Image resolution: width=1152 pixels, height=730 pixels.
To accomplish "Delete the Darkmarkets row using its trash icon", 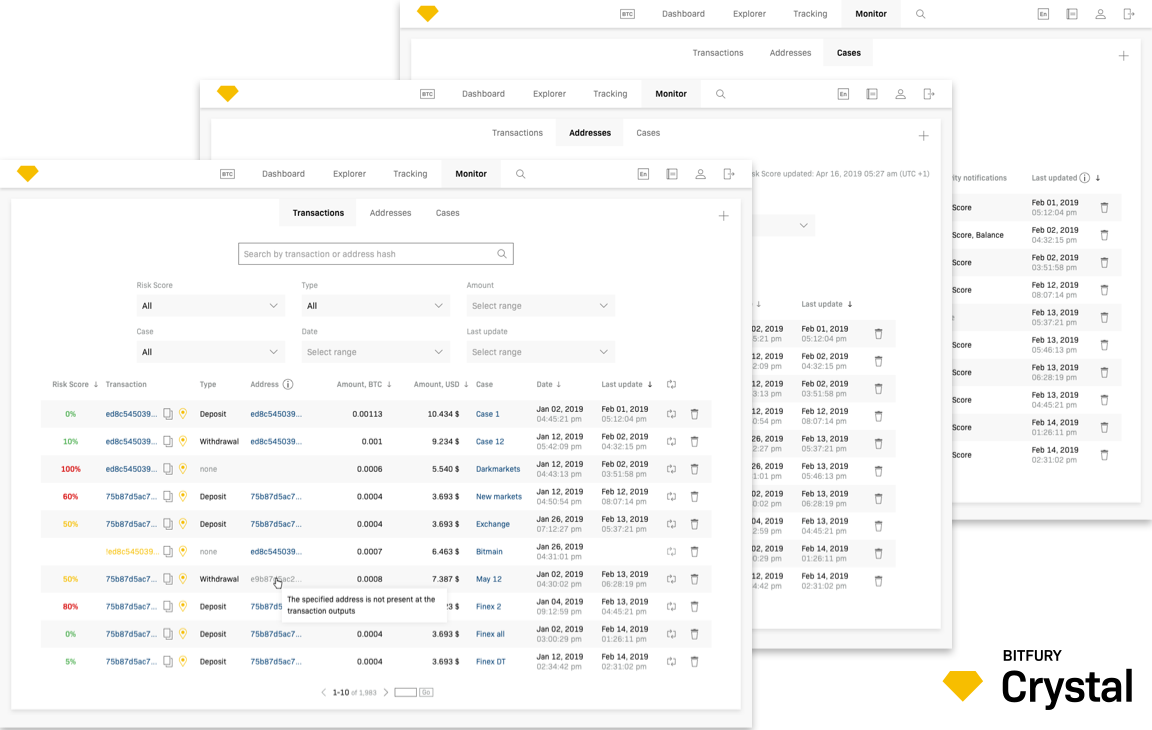I will (695, 468).
